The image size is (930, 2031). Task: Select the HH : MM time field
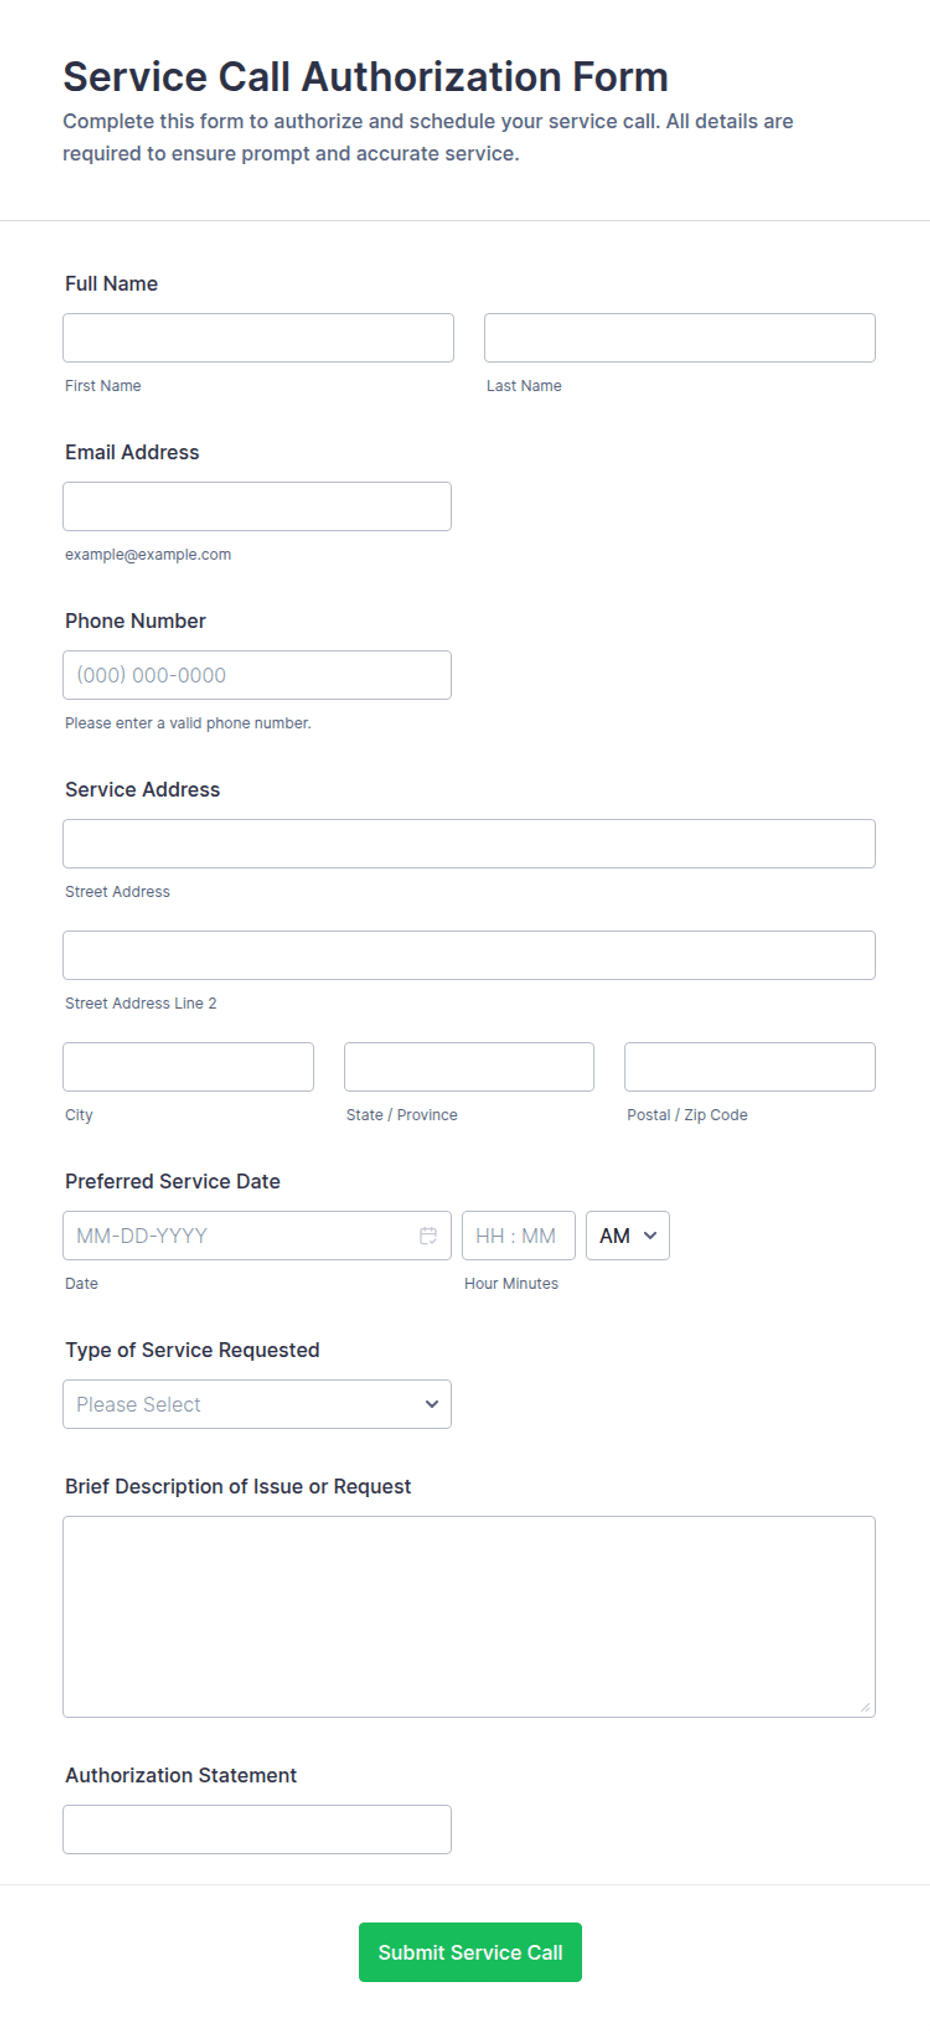pyautogui.click(x=518, y=1235)
